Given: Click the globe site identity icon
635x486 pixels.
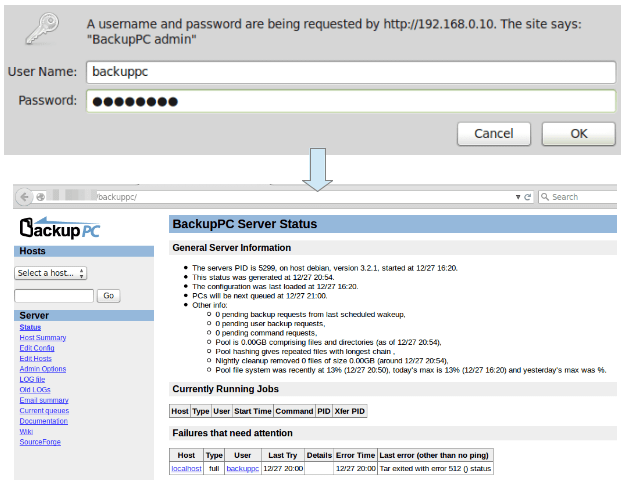Looking at the screenshot, I should 40,197.
